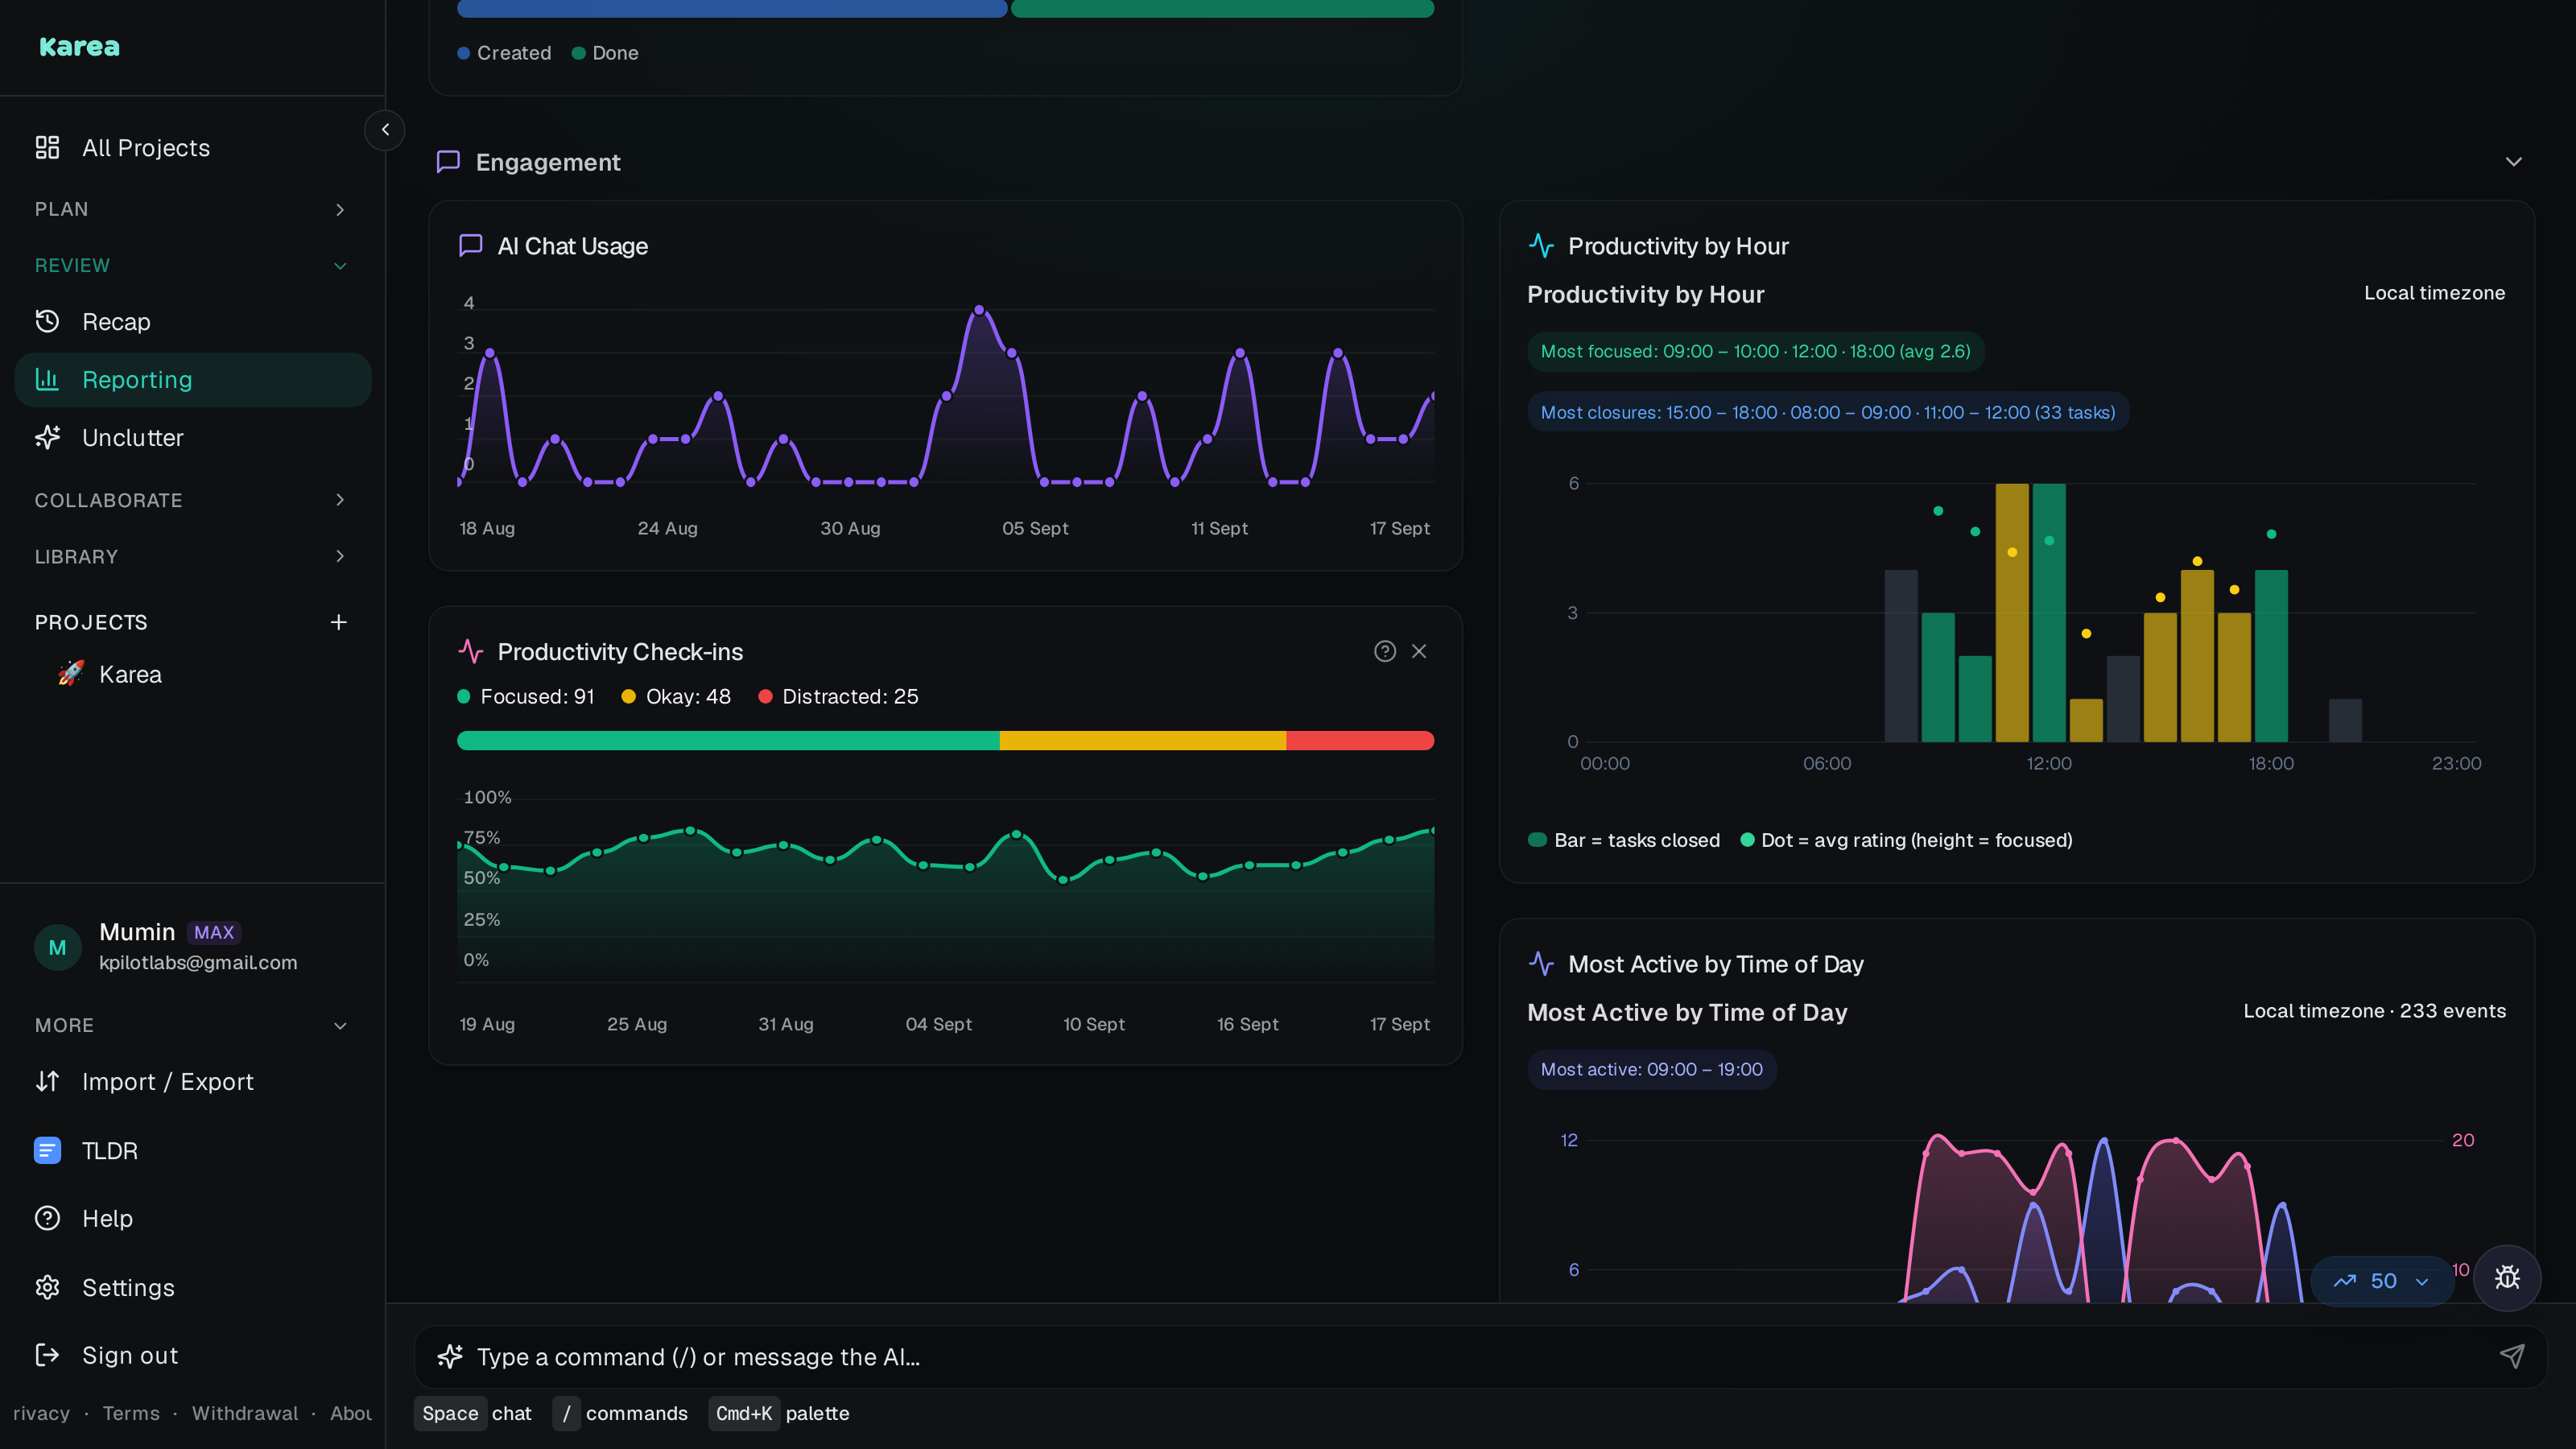
Task: Click the send message paper plane icon
Action: pyautogui.click(x=2511, y=1356)
